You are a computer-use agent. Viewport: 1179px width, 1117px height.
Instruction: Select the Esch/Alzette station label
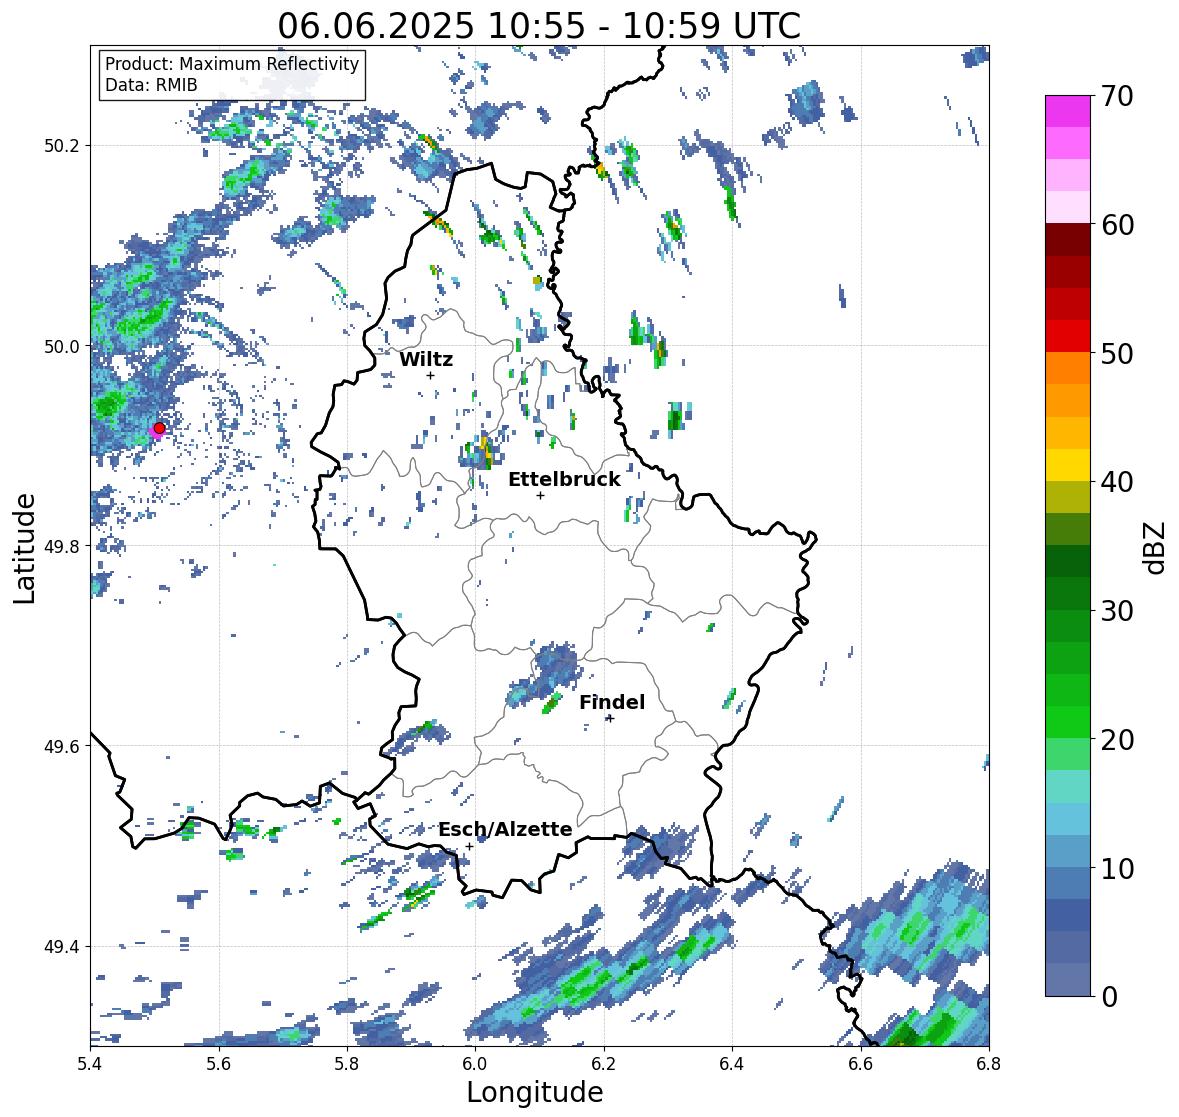[x=505, y=829]
